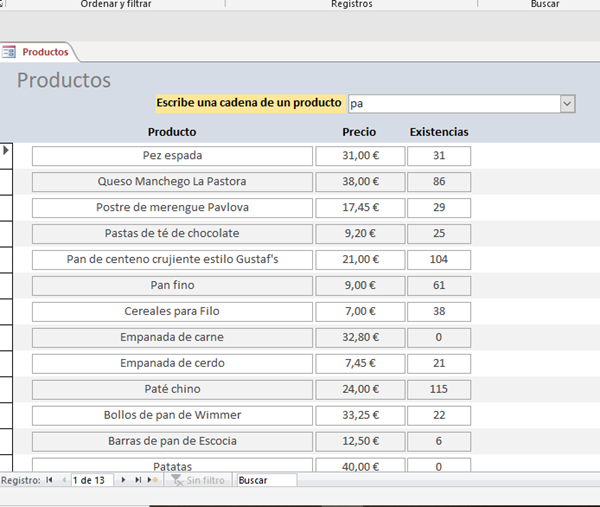
Task: Click the Buscar search box in navigation bar
Action: 266,480
